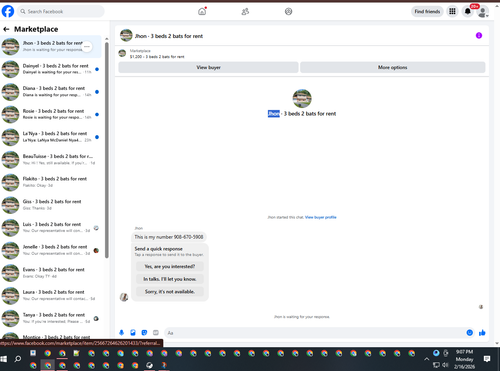The height and width of the screenshot is (371, 500).
Task: Open the Facebook menu grid icon
Action: coord(452,11)
